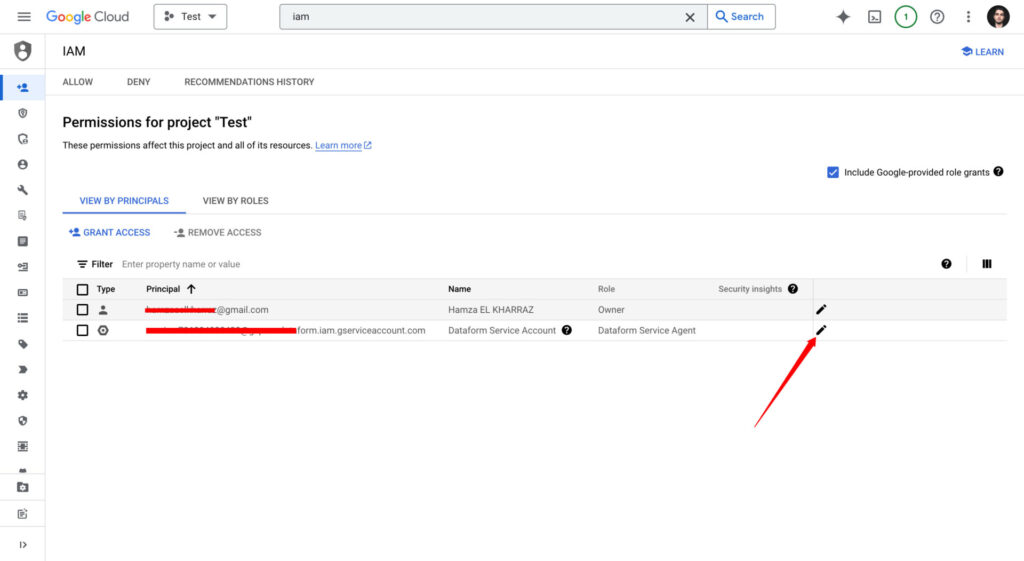Open the Deny tab
The width and height of the screenshot is (1024, 561).
tap(138, 82)
